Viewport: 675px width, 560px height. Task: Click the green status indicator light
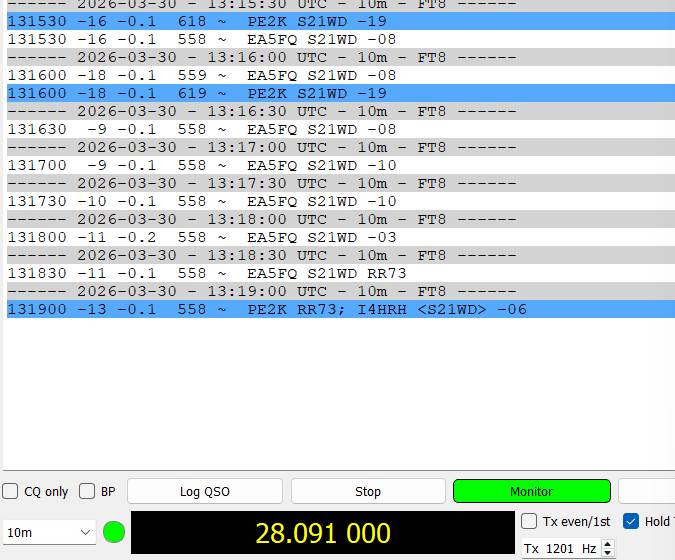[x=114, y=532]
